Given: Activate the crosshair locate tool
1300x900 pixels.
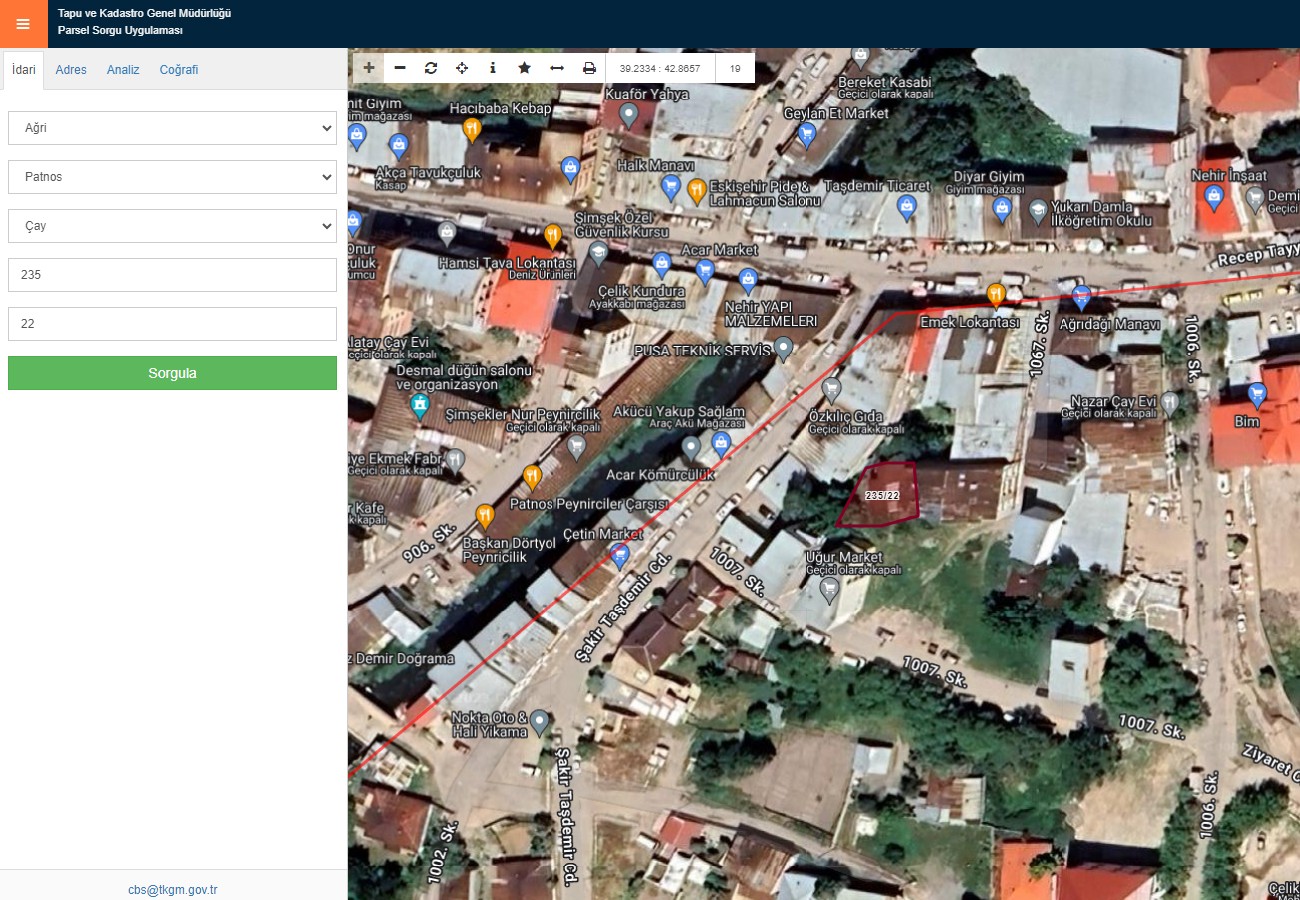Looking at the screenshot, I should [462, 68].
